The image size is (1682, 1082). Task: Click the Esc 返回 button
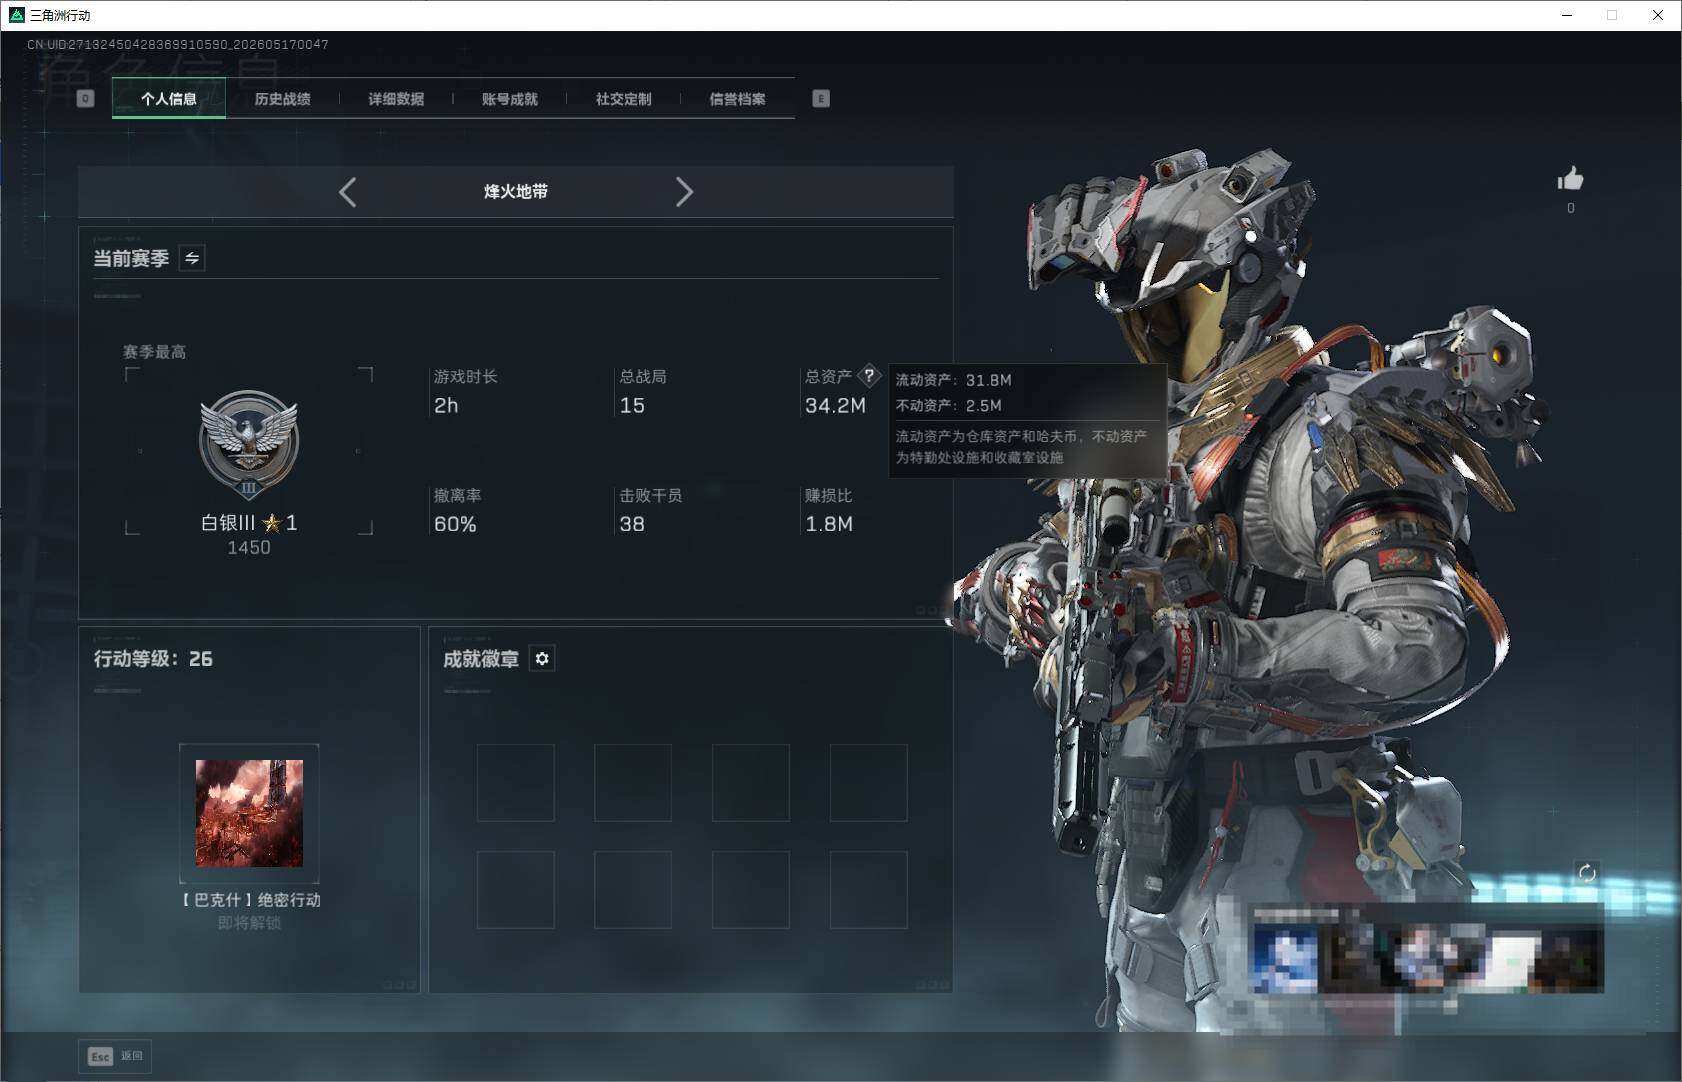(x=115, y=1056)
